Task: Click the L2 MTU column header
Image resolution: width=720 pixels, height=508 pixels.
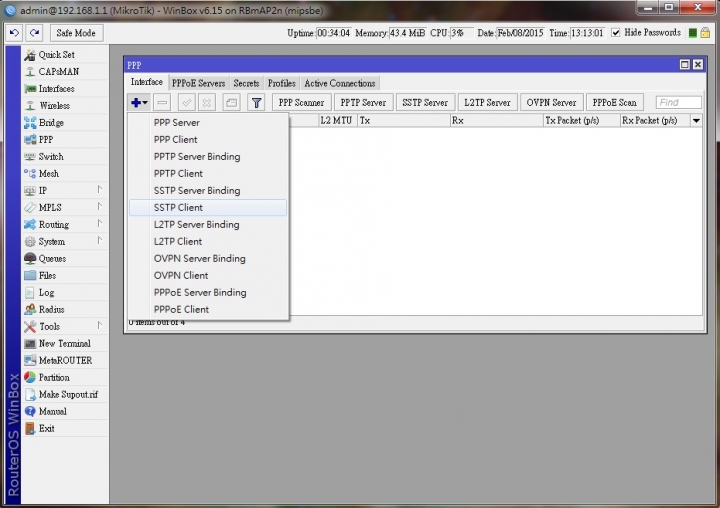Action: (338, 121)
